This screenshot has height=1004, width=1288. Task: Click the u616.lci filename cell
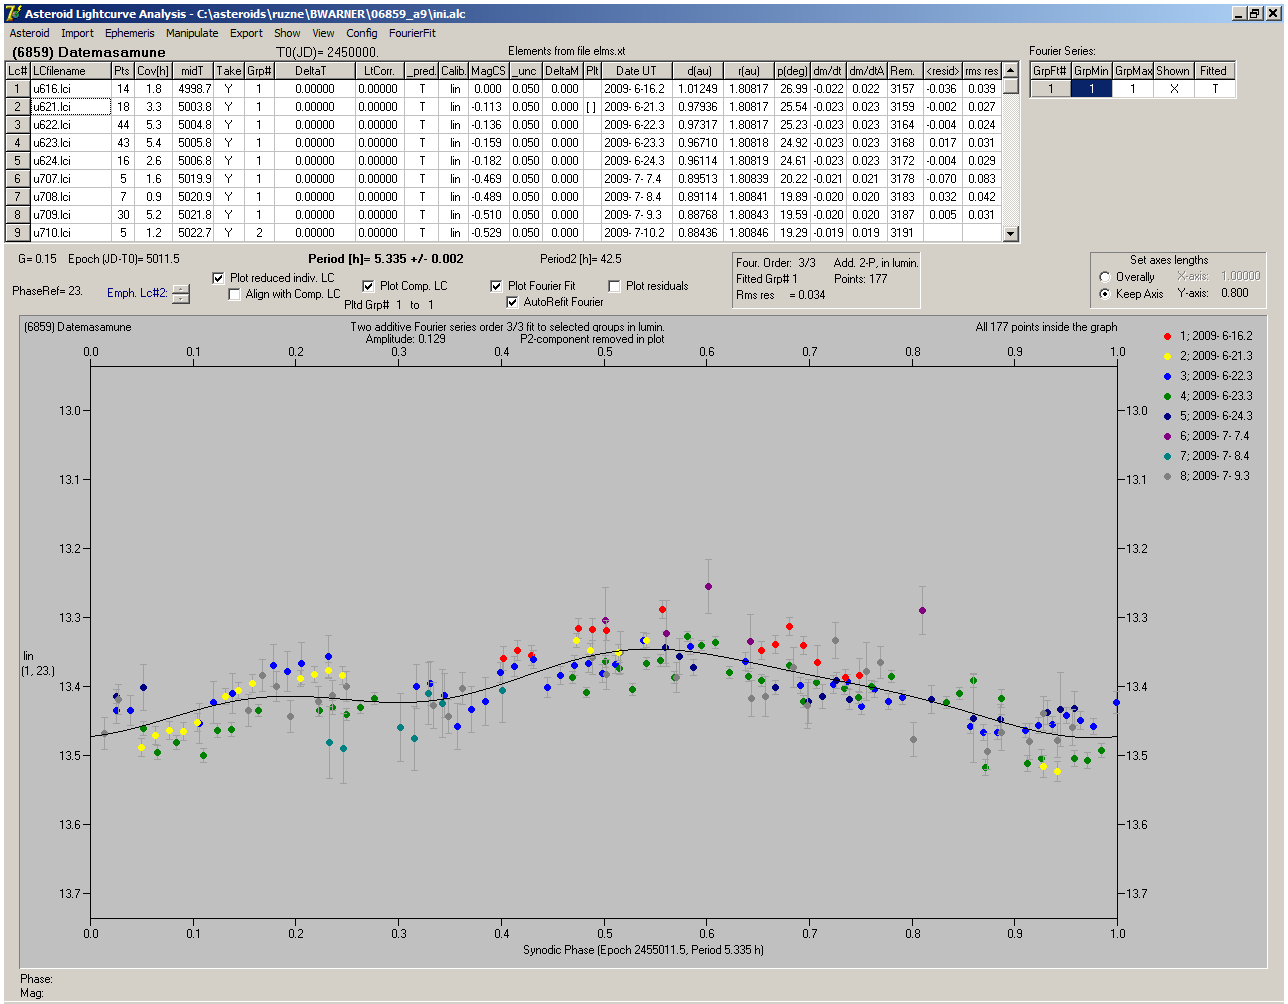coord(70,89)
